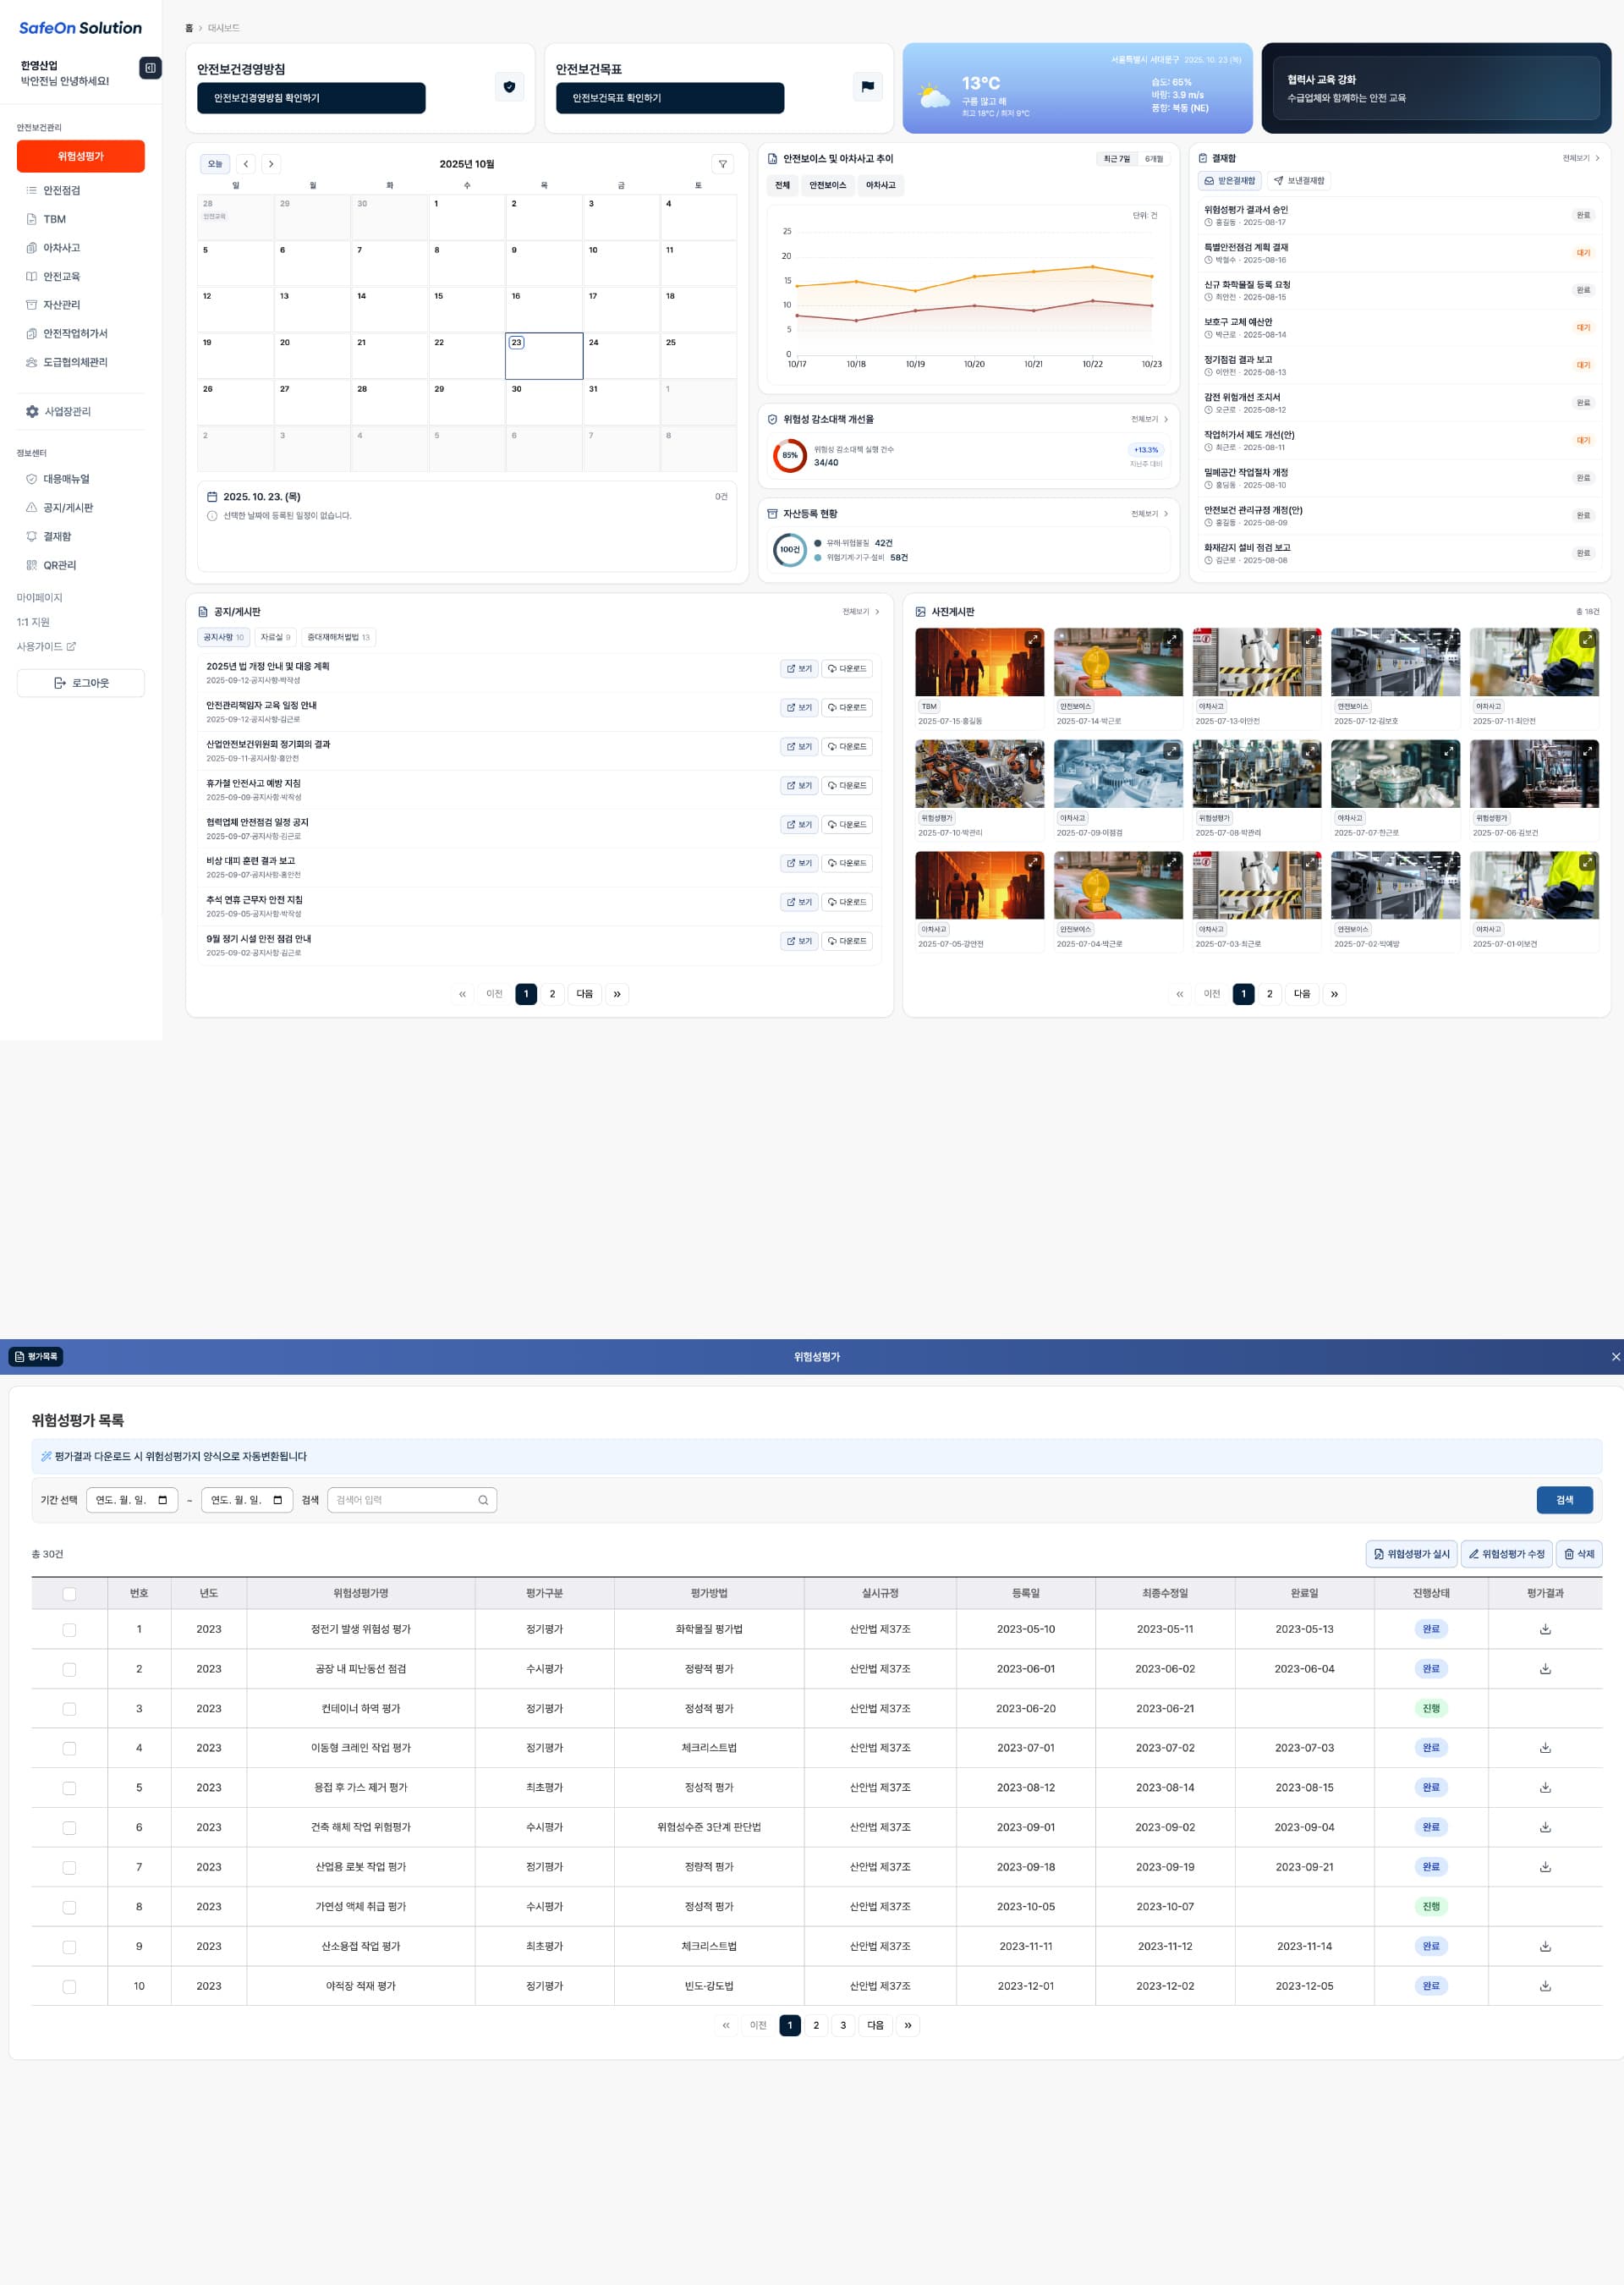Image resolution: width=1624 pixels, height=2285 pixels.
Task: Go to the next month in the calendar
Action: tap(271, 164)
